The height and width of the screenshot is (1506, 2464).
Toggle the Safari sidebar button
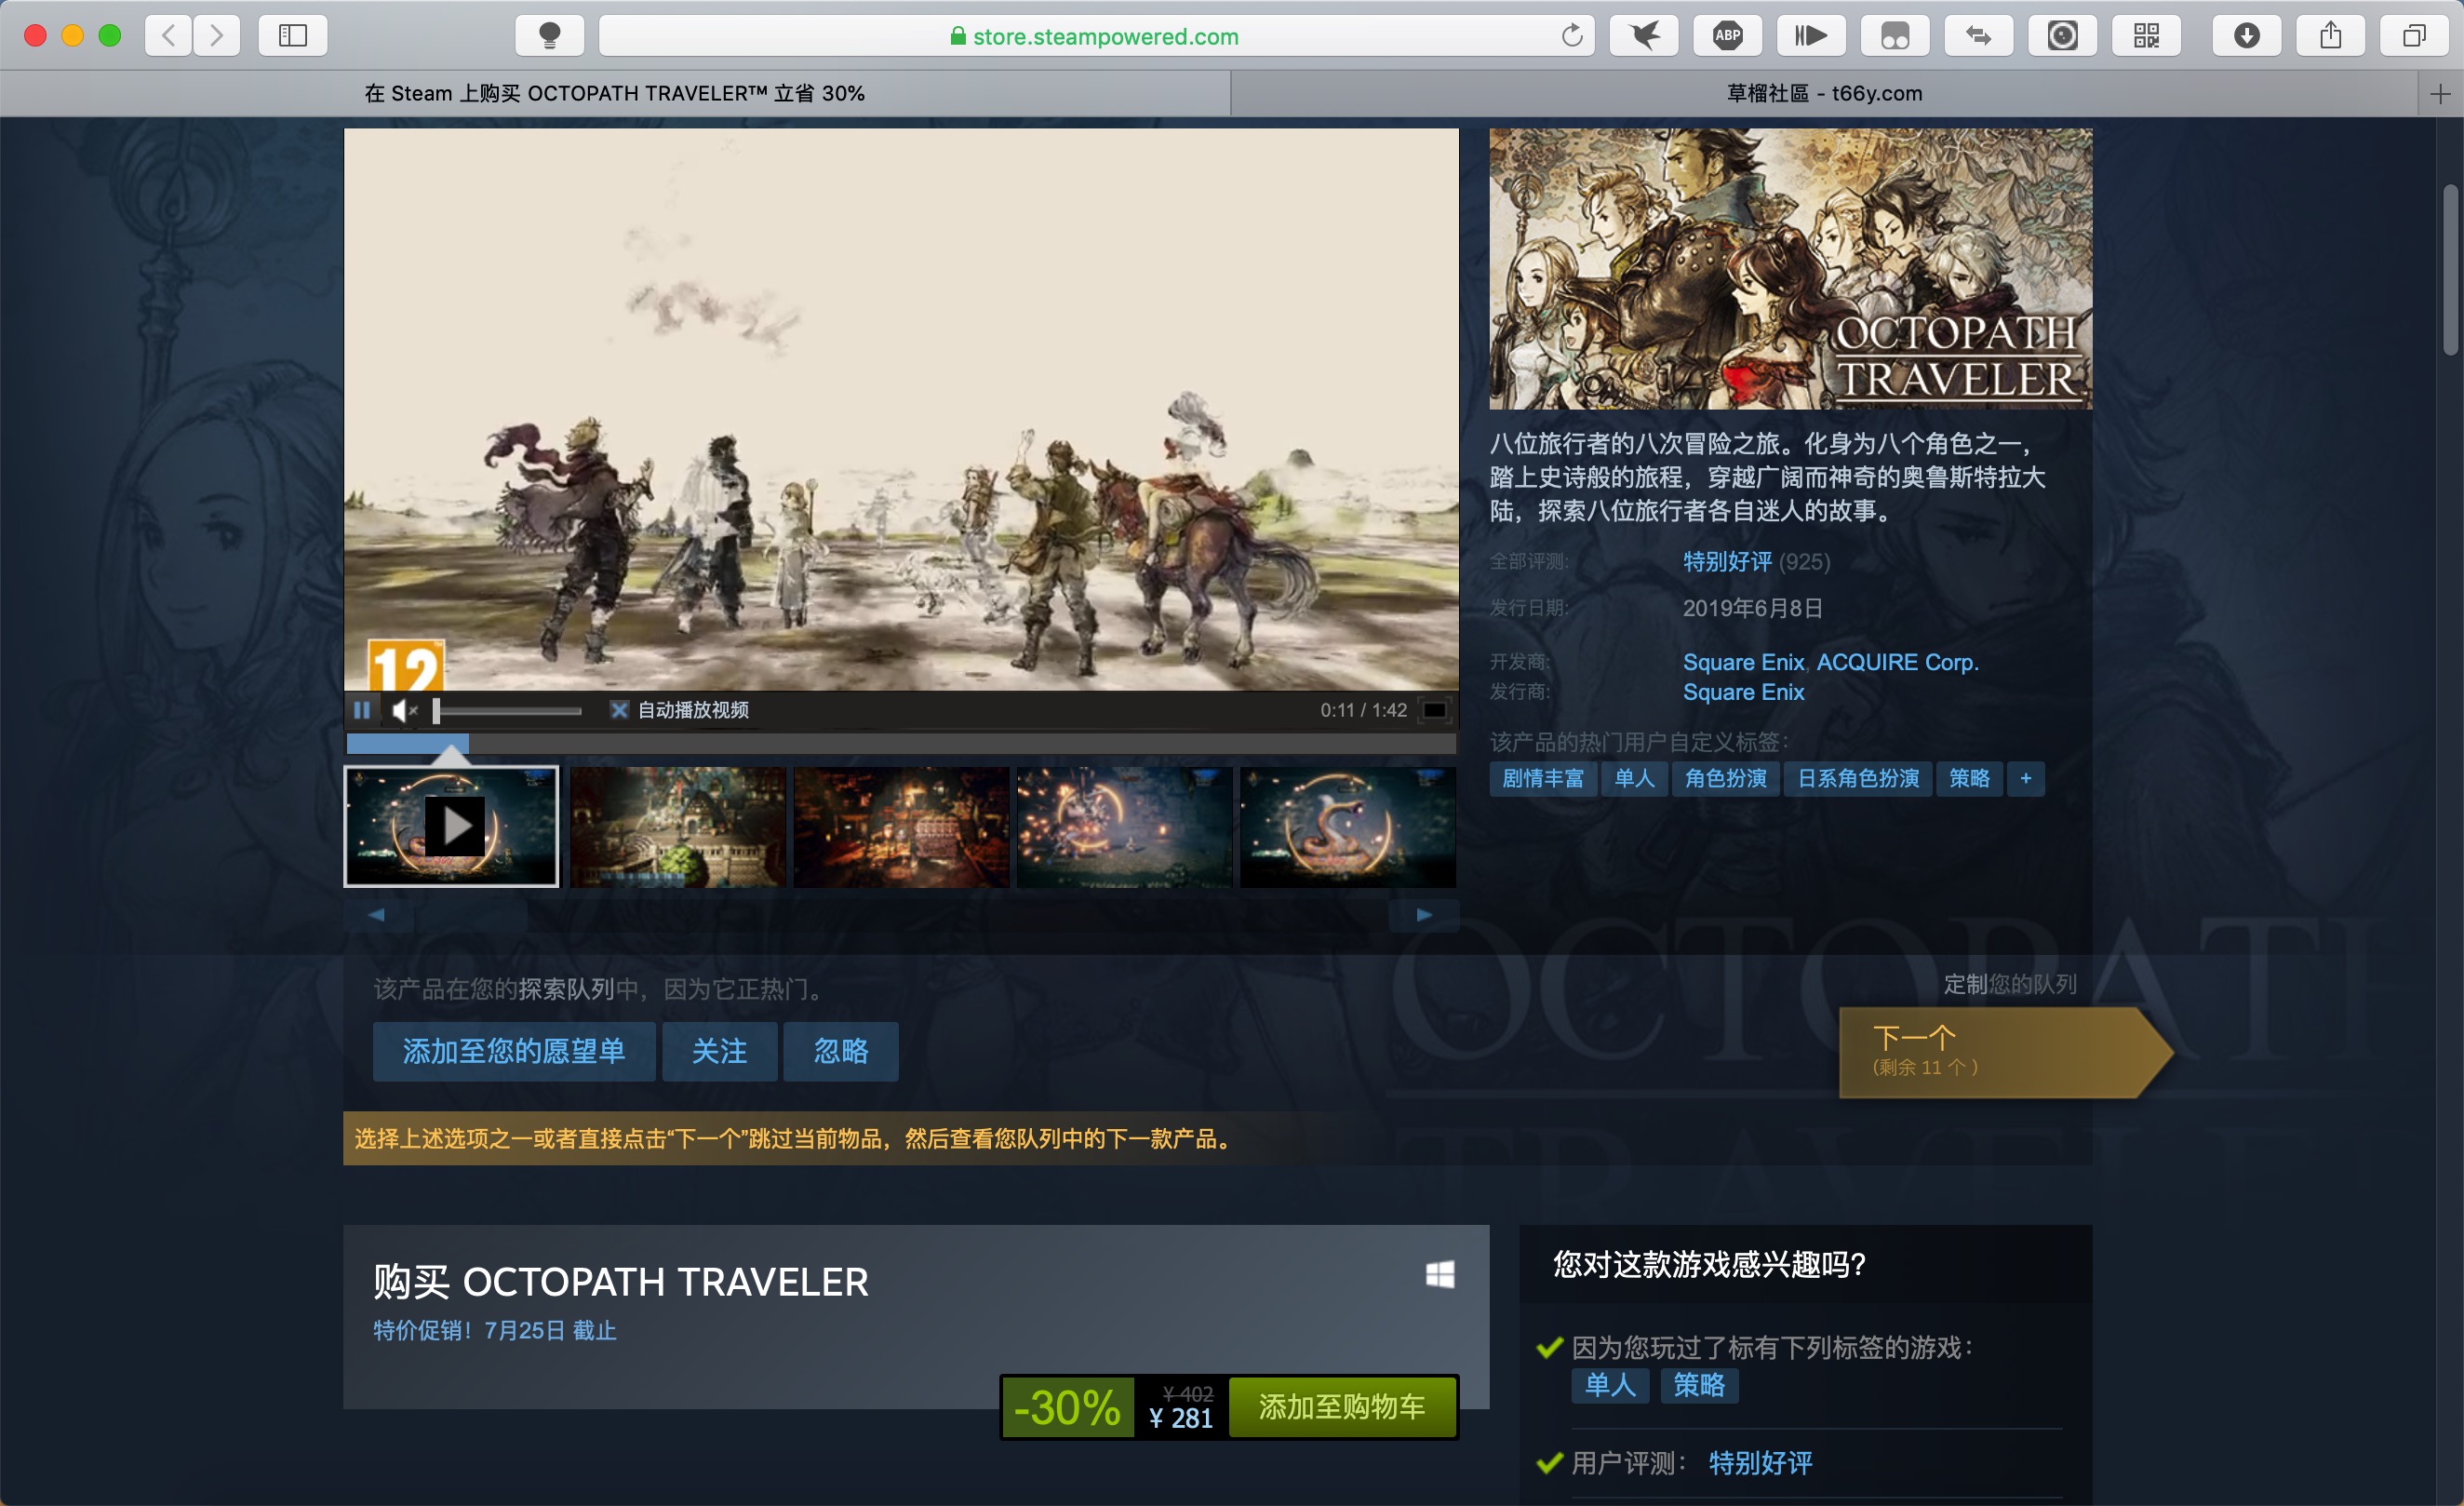pos(293,36)
